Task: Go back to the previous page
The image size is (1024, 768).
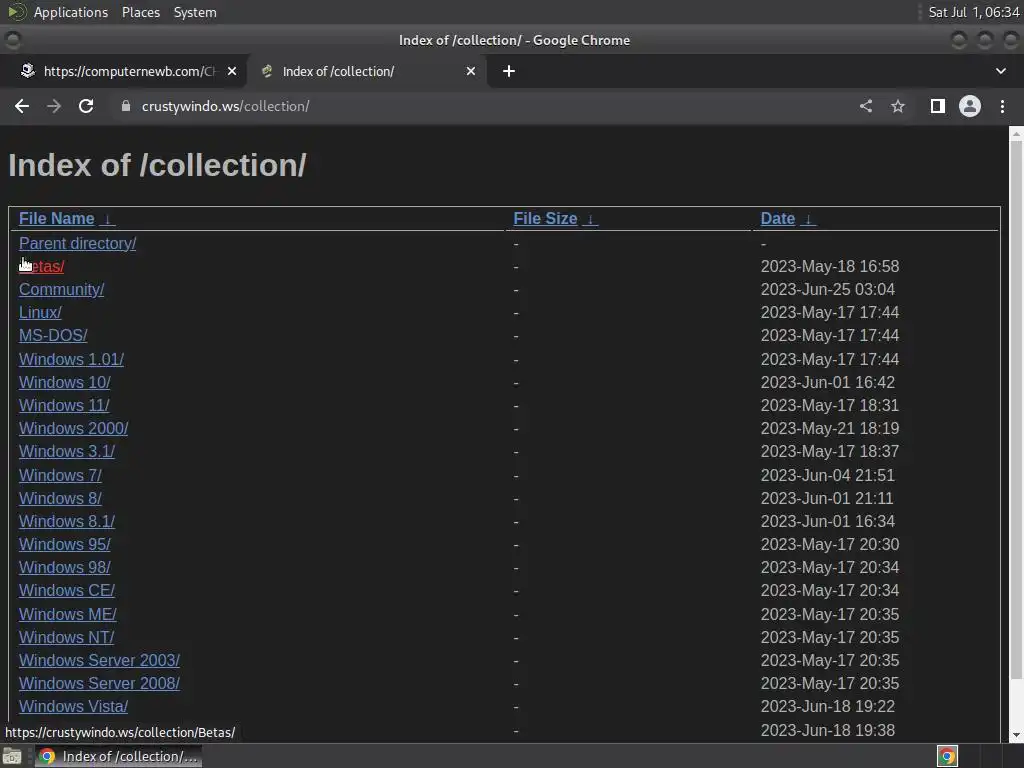Action: [22, 106]
